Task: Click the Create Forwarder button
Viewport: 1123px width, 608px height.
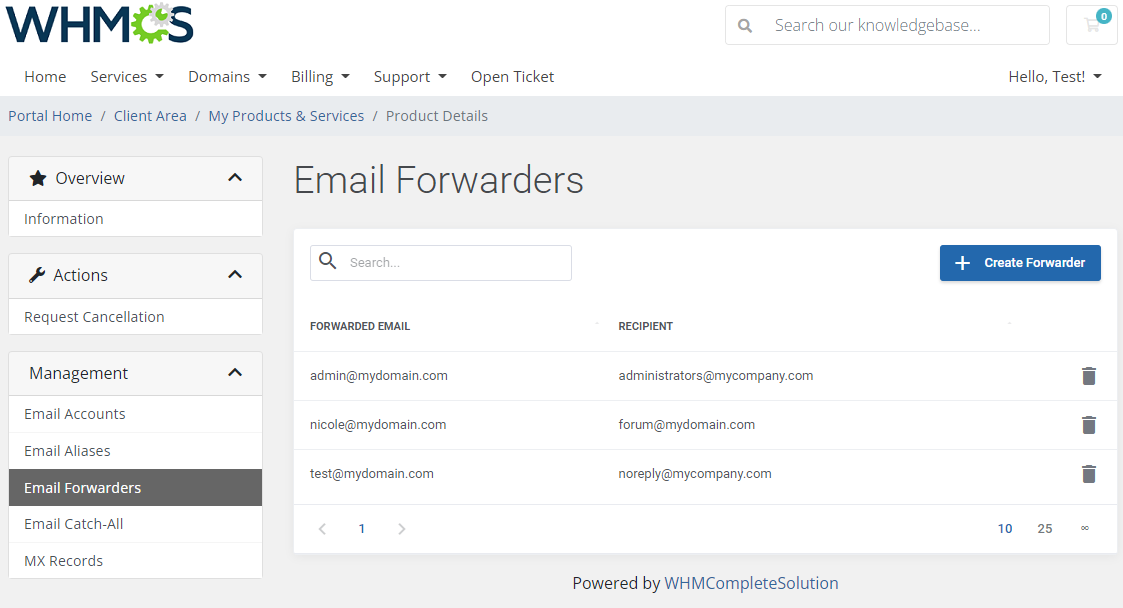Action: pos(1020,263)
